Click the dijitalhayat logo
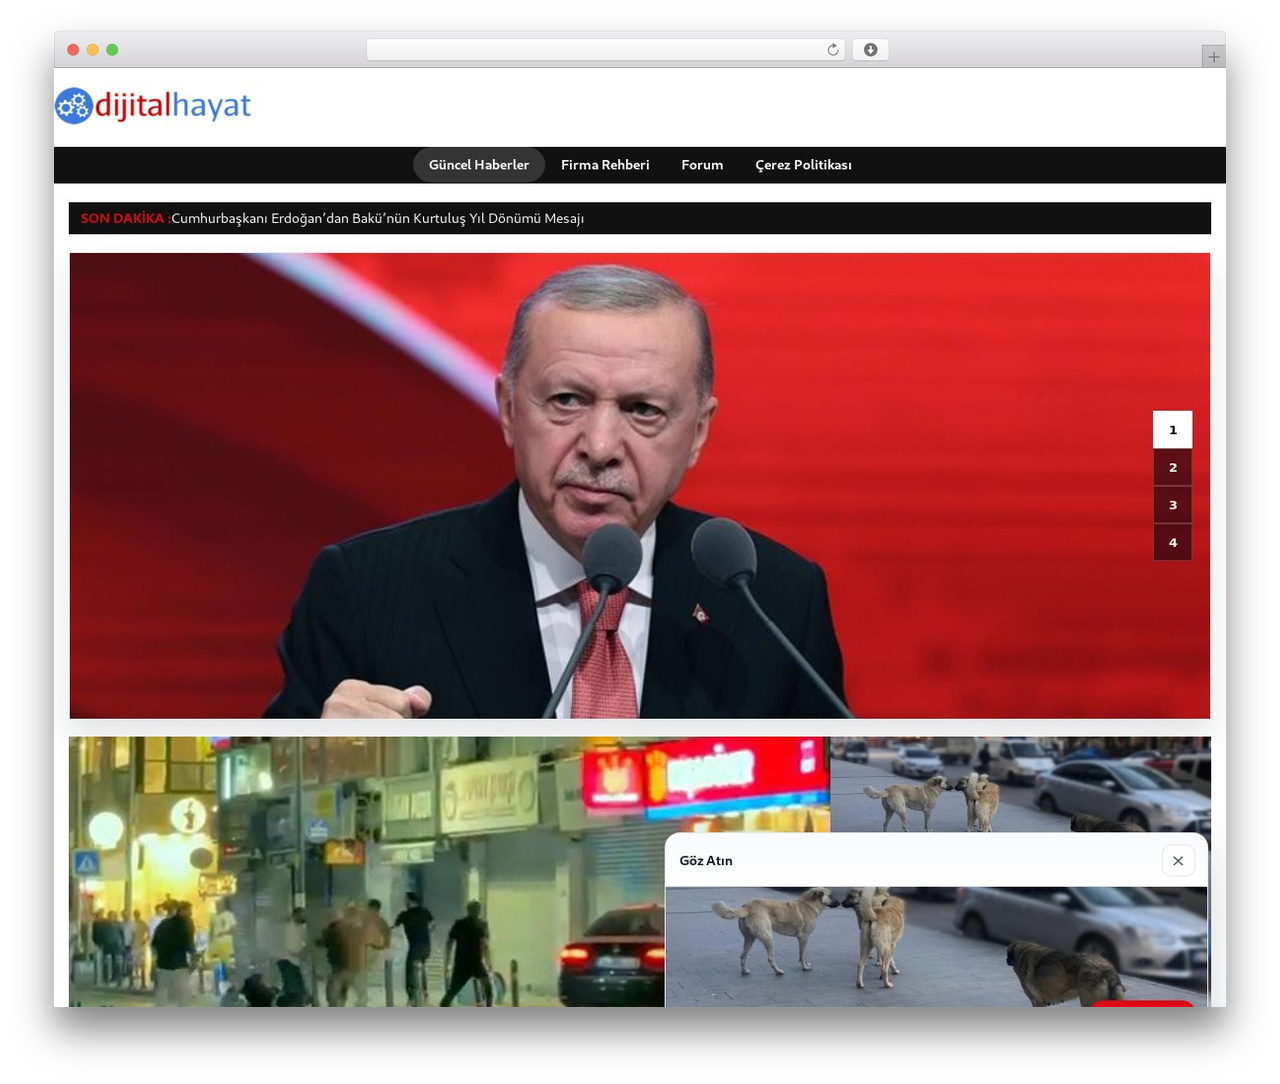 tap(153, 105)
